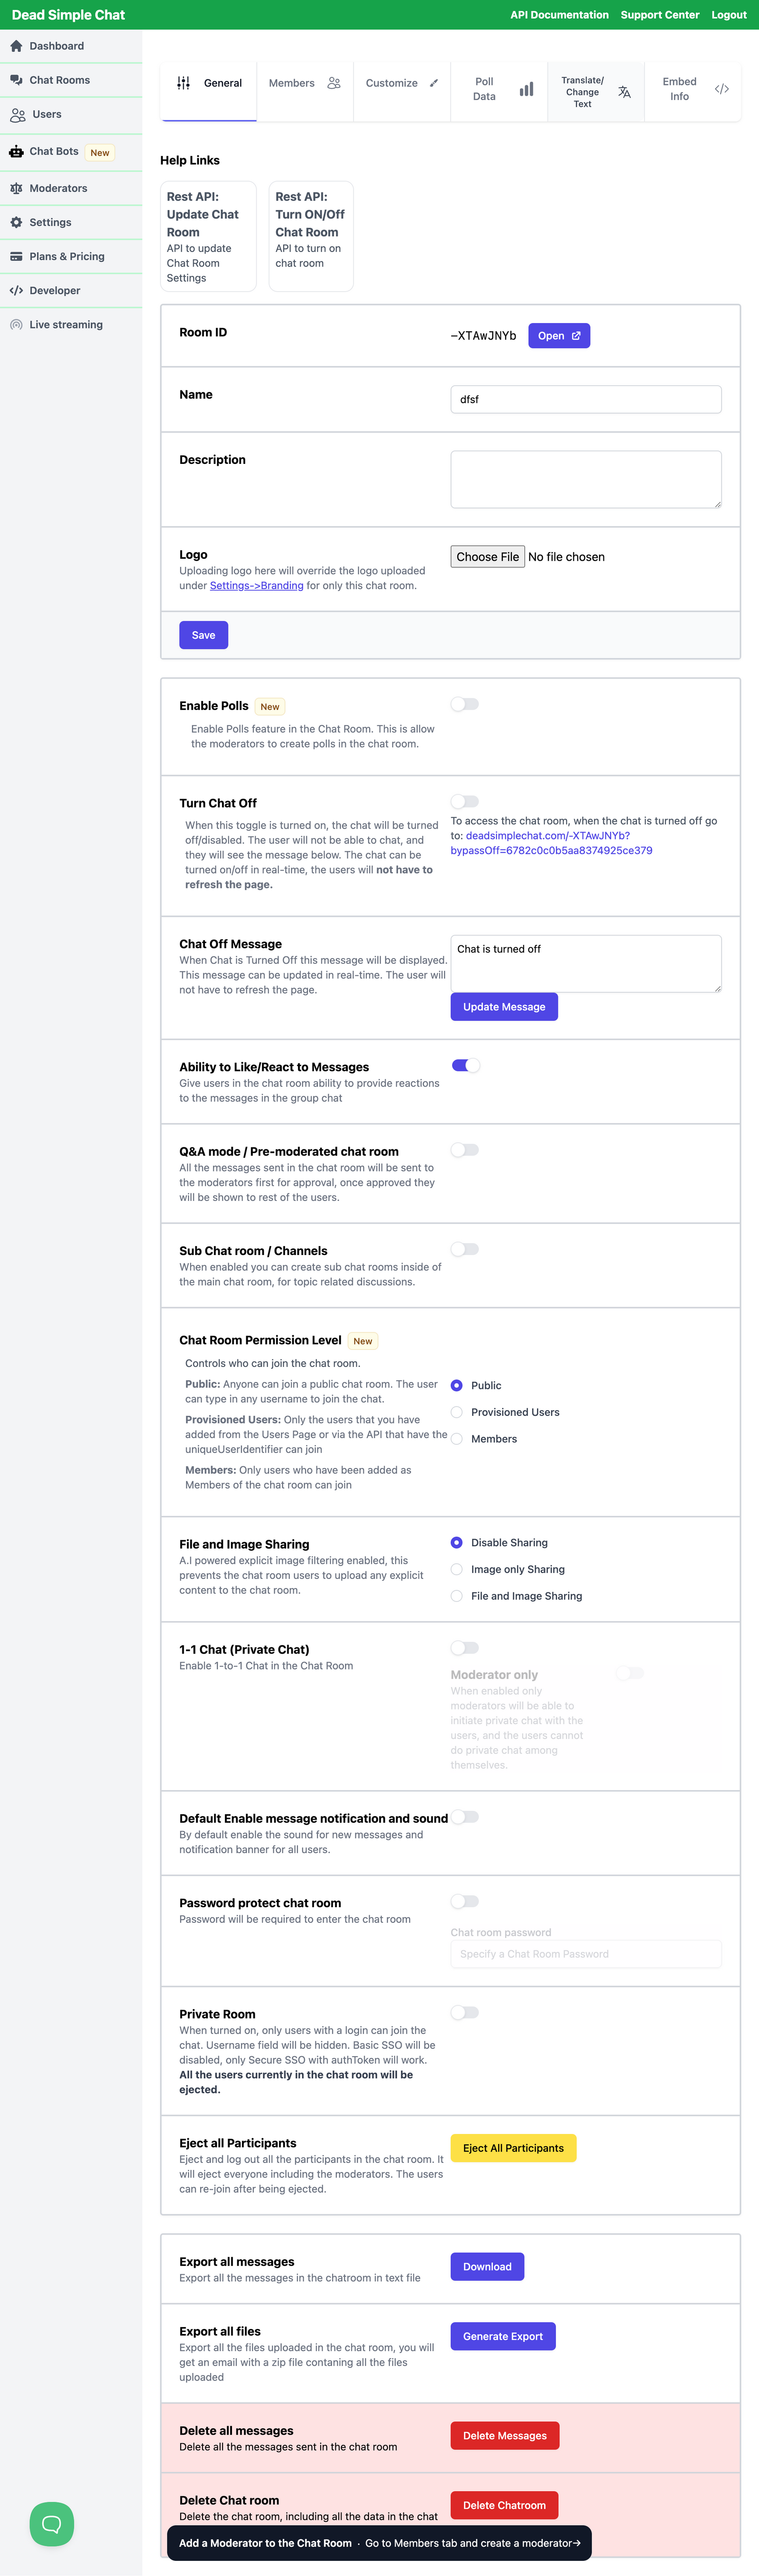Disable Ability to Like/React to Messages
Viewport: 759px width, 2576px height.
pos(464,1065)
